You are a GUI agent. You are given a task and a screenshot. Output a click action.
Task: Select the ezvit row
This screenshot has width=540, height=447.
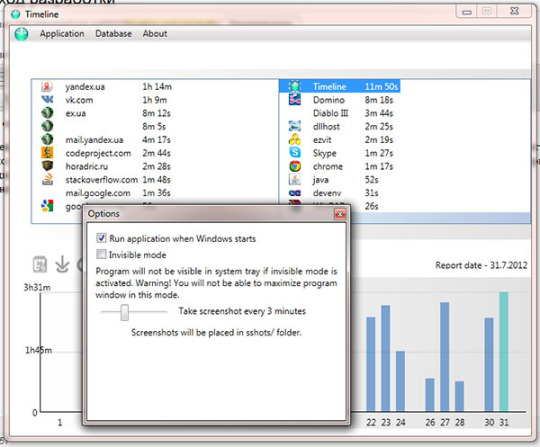pyautogui.click(x=340, y=139)
